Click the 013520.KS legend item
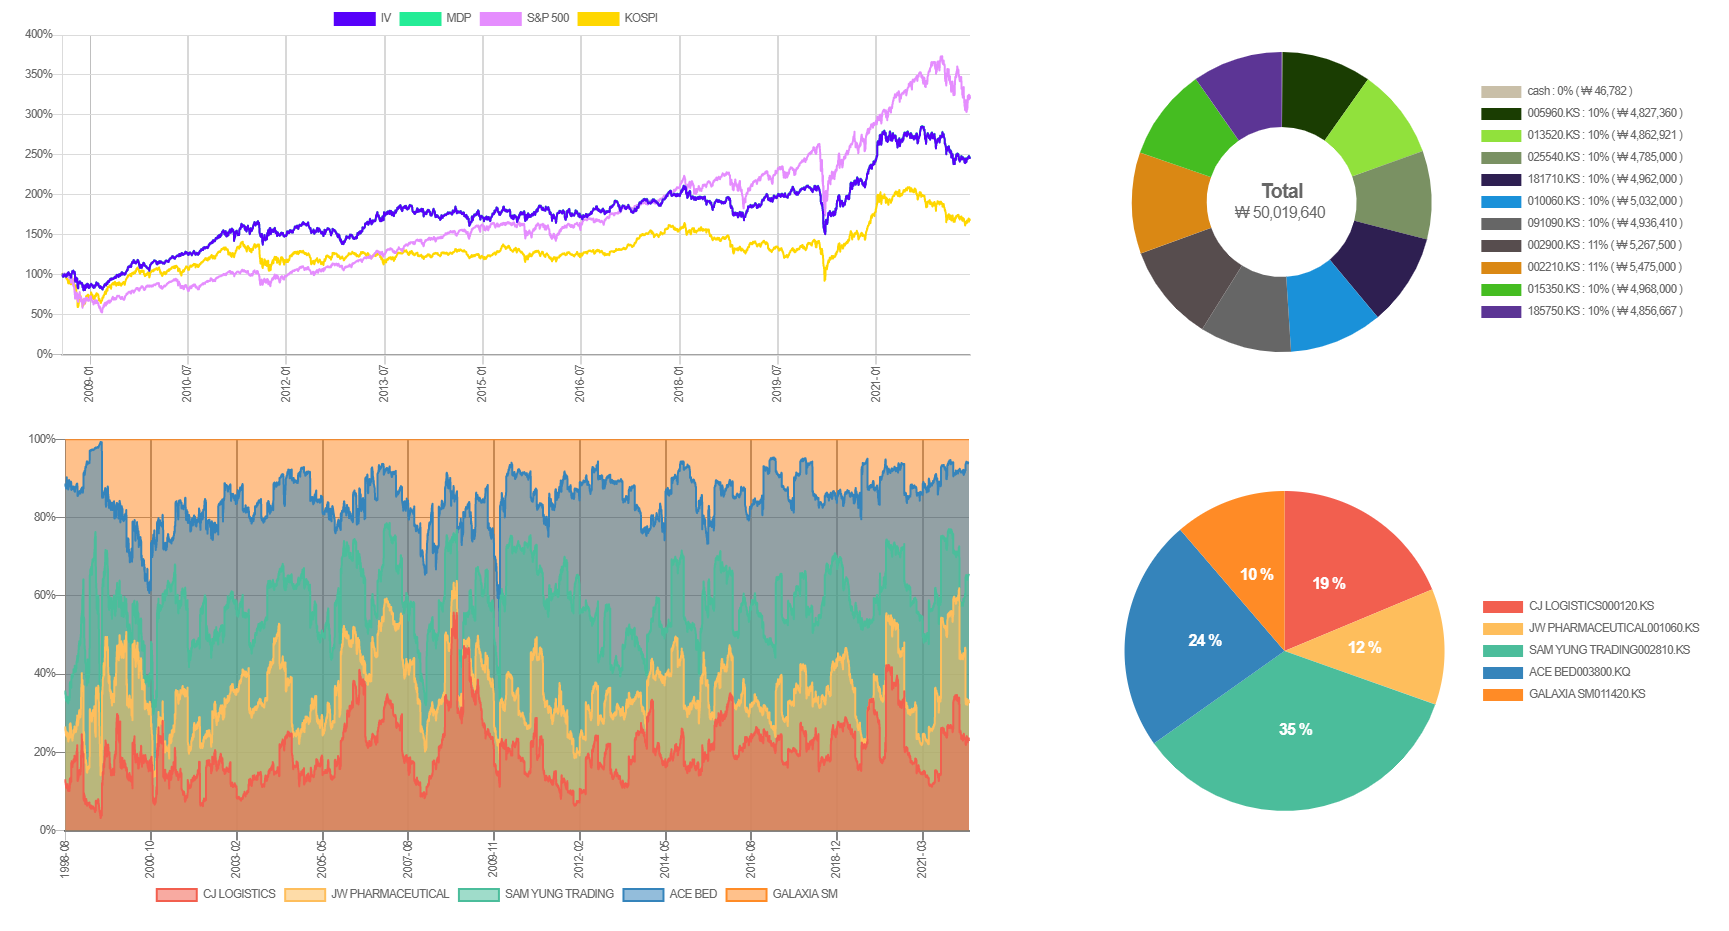This screenshot has height=931, width=1729. [1581, 135]
